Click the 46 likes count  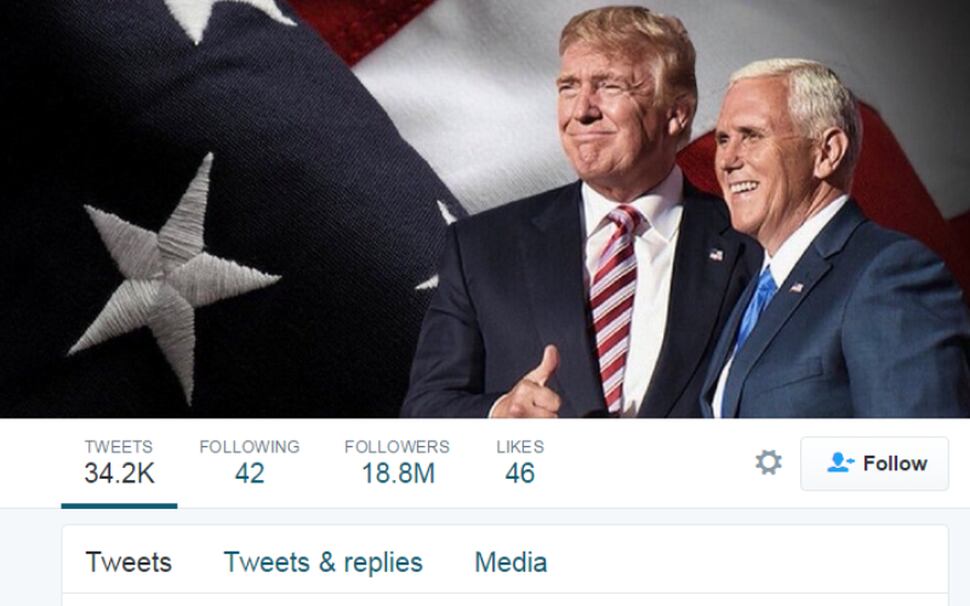coord(520,474)
